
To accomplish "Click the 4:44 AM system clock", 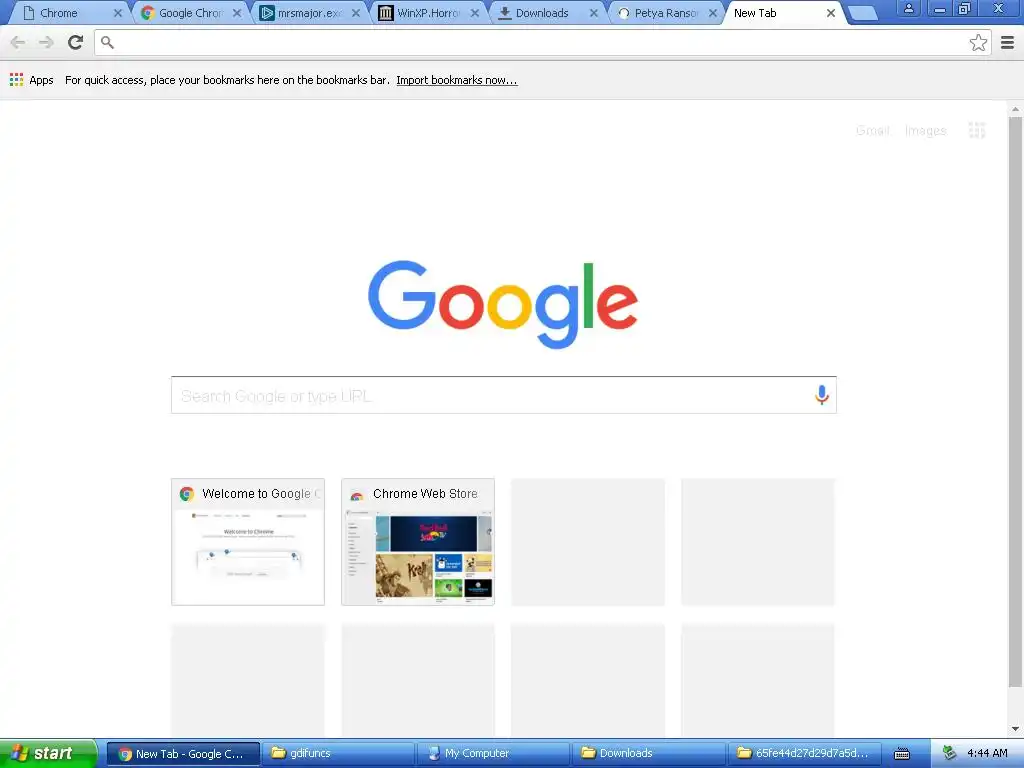I will [x=987, y=754].
